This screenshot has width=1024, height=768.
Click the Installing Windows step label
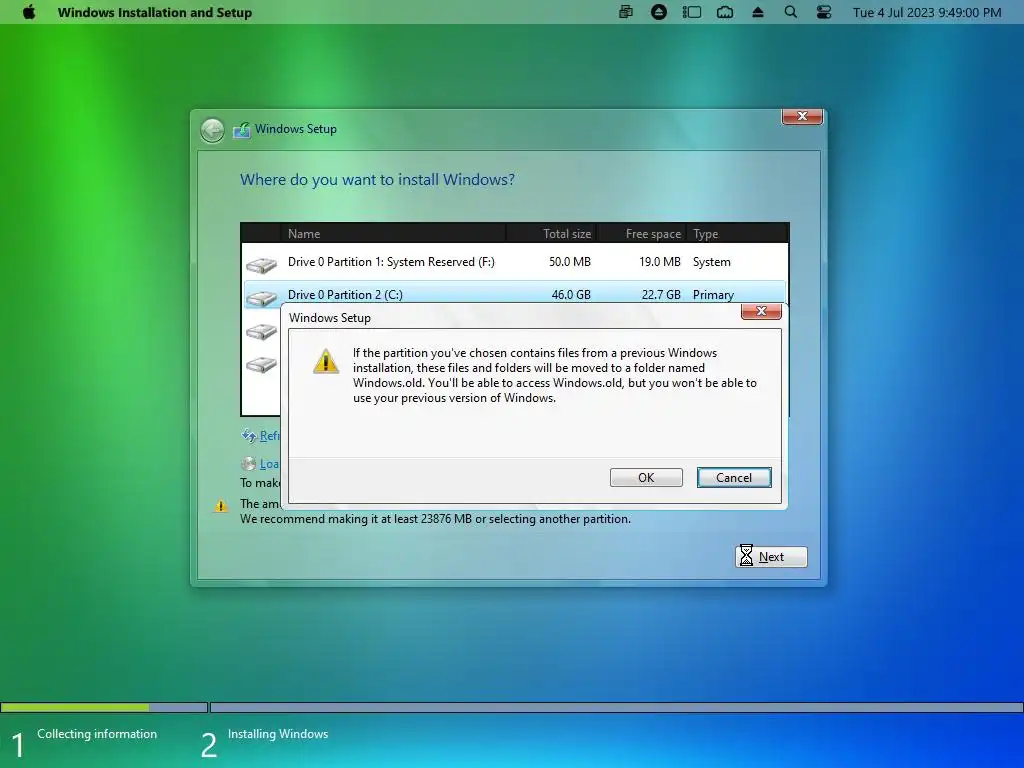(278, 734)
